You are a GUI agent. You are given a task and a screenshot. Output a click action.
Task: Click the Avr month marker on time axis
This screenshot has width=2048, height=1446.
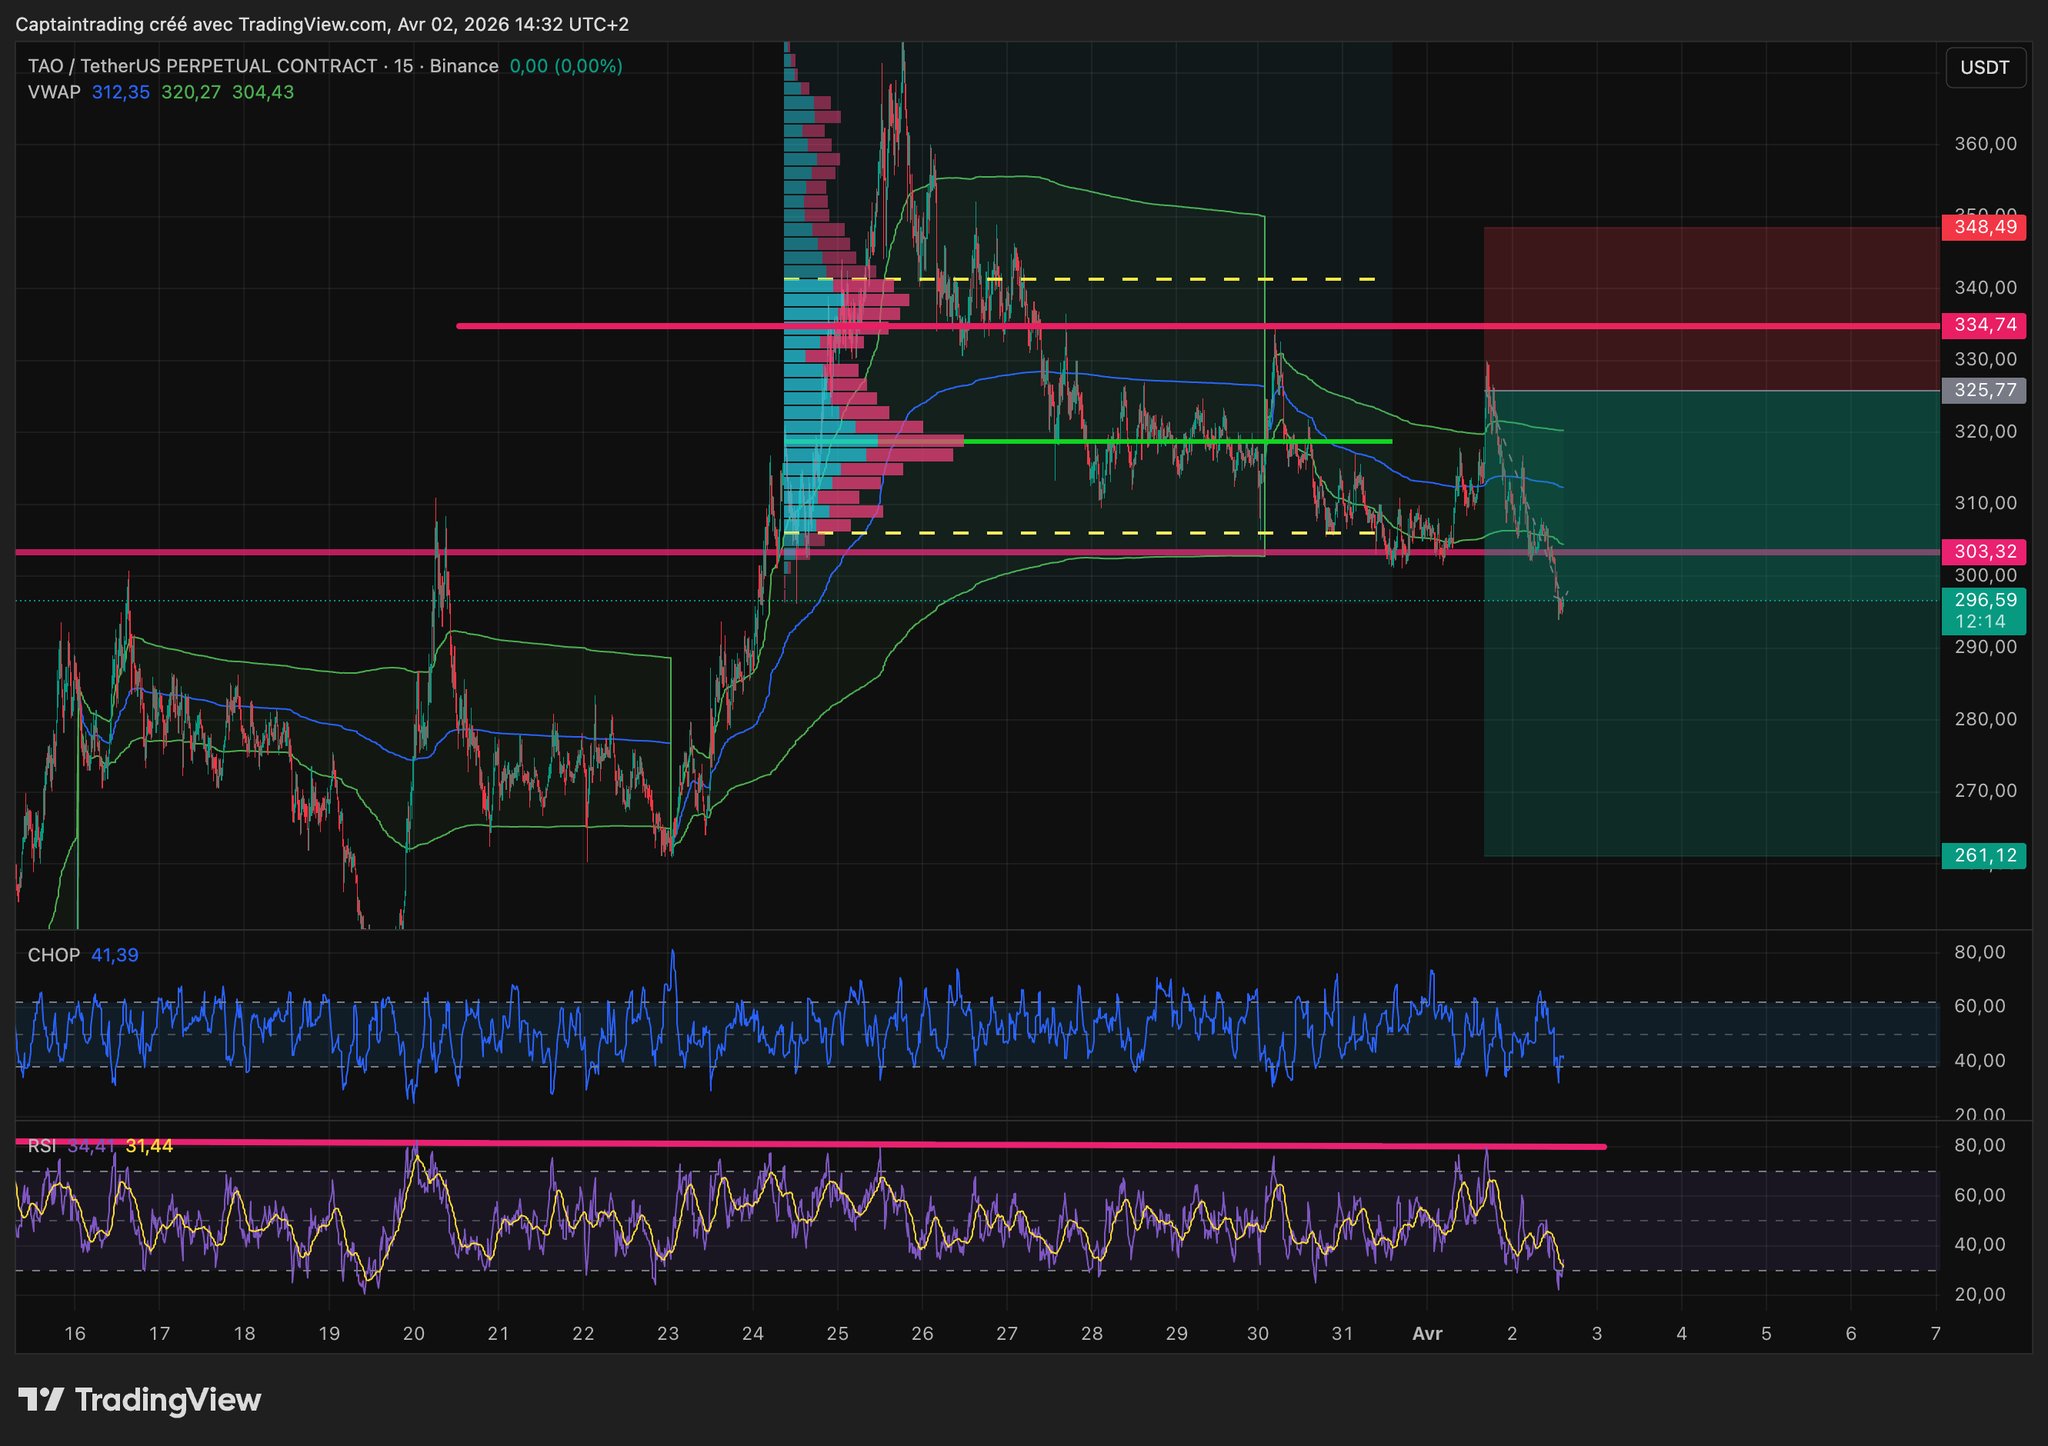pyautogui.click(x=1427, y=1334)
